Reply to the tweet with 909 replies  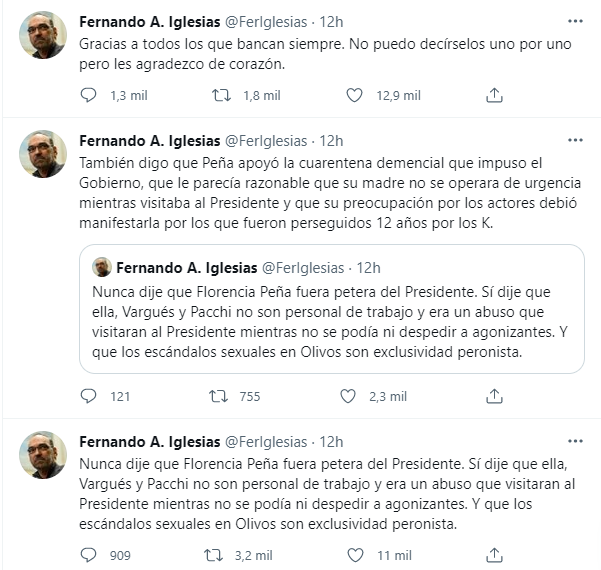pyautogui.click(x=88, y=555)
